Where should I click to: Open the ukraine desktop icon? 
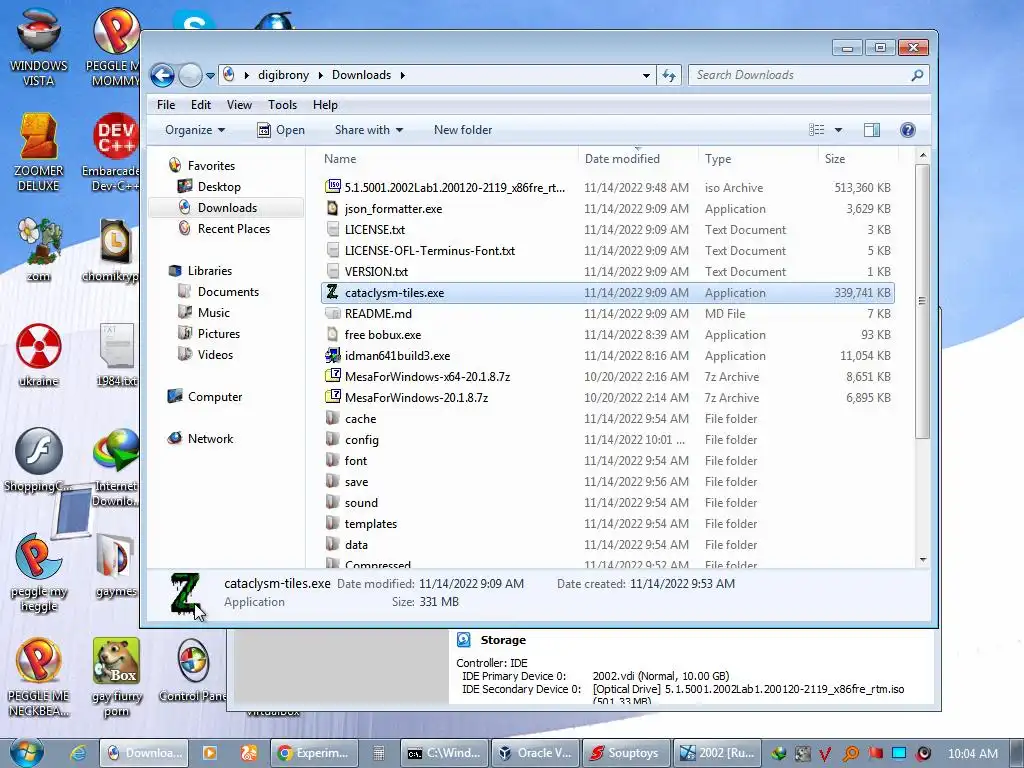39,356
